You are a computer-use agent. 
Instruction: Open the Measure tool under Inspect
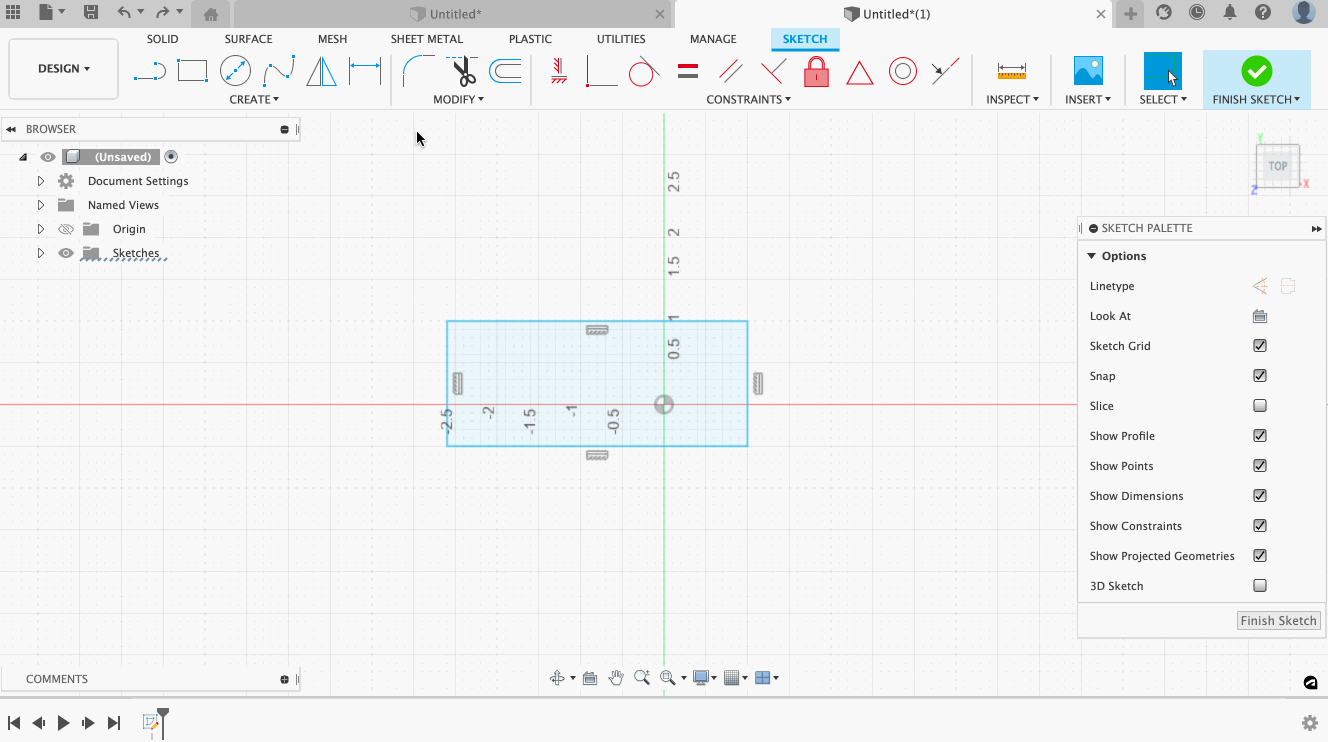click(x=1011, y=71)
